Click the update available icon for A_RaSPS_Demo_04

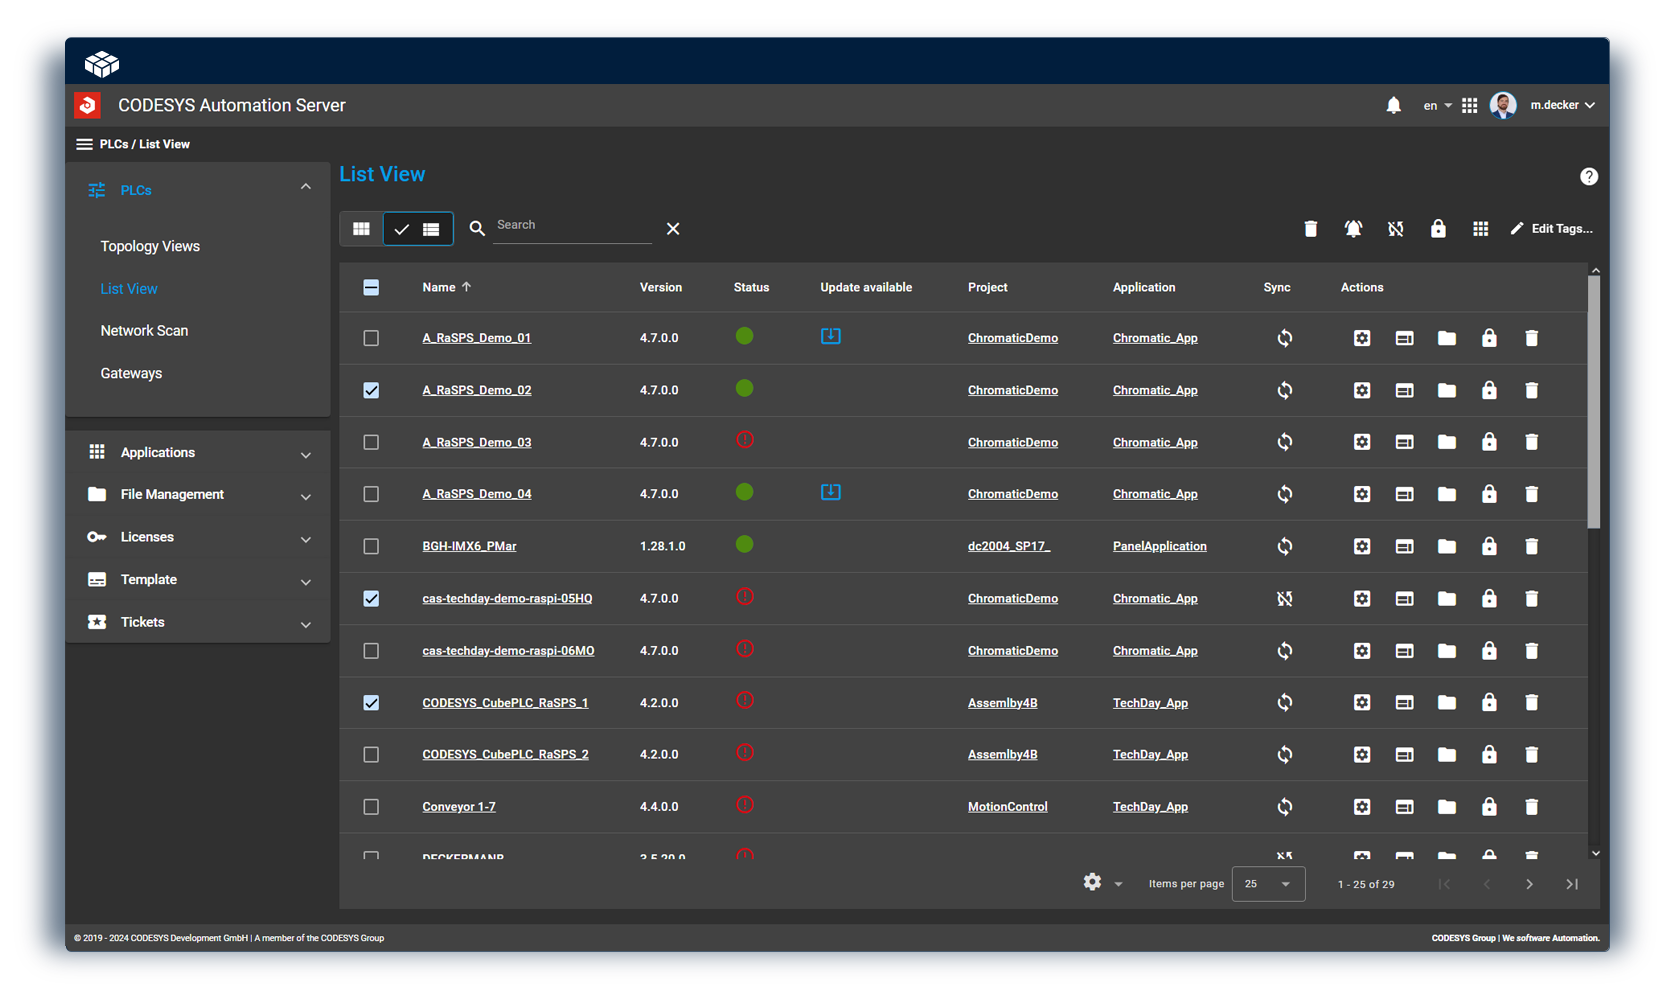830,492
